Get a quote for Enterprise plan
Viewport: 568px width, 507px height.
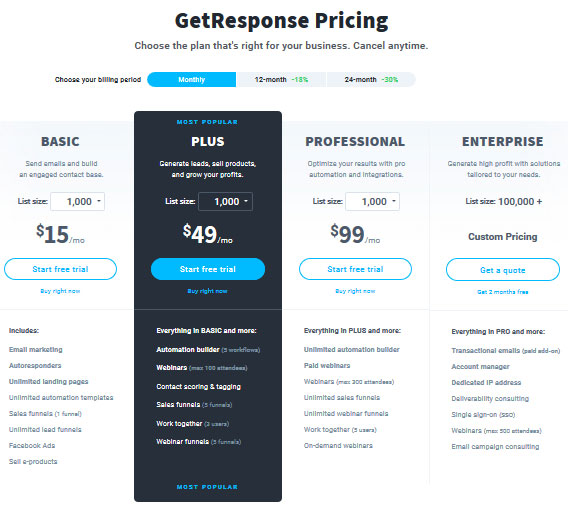point(503,270)
